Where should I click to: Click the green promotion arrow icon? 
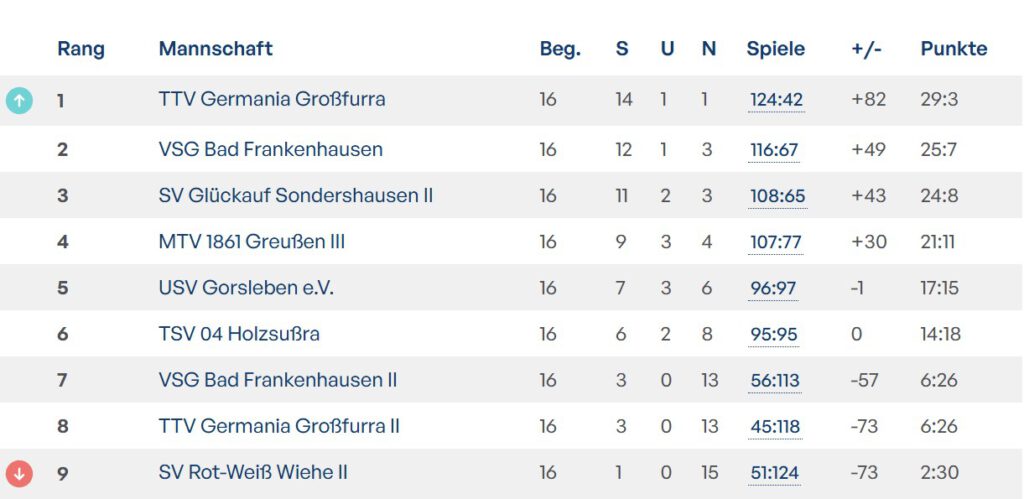point(20,100)
